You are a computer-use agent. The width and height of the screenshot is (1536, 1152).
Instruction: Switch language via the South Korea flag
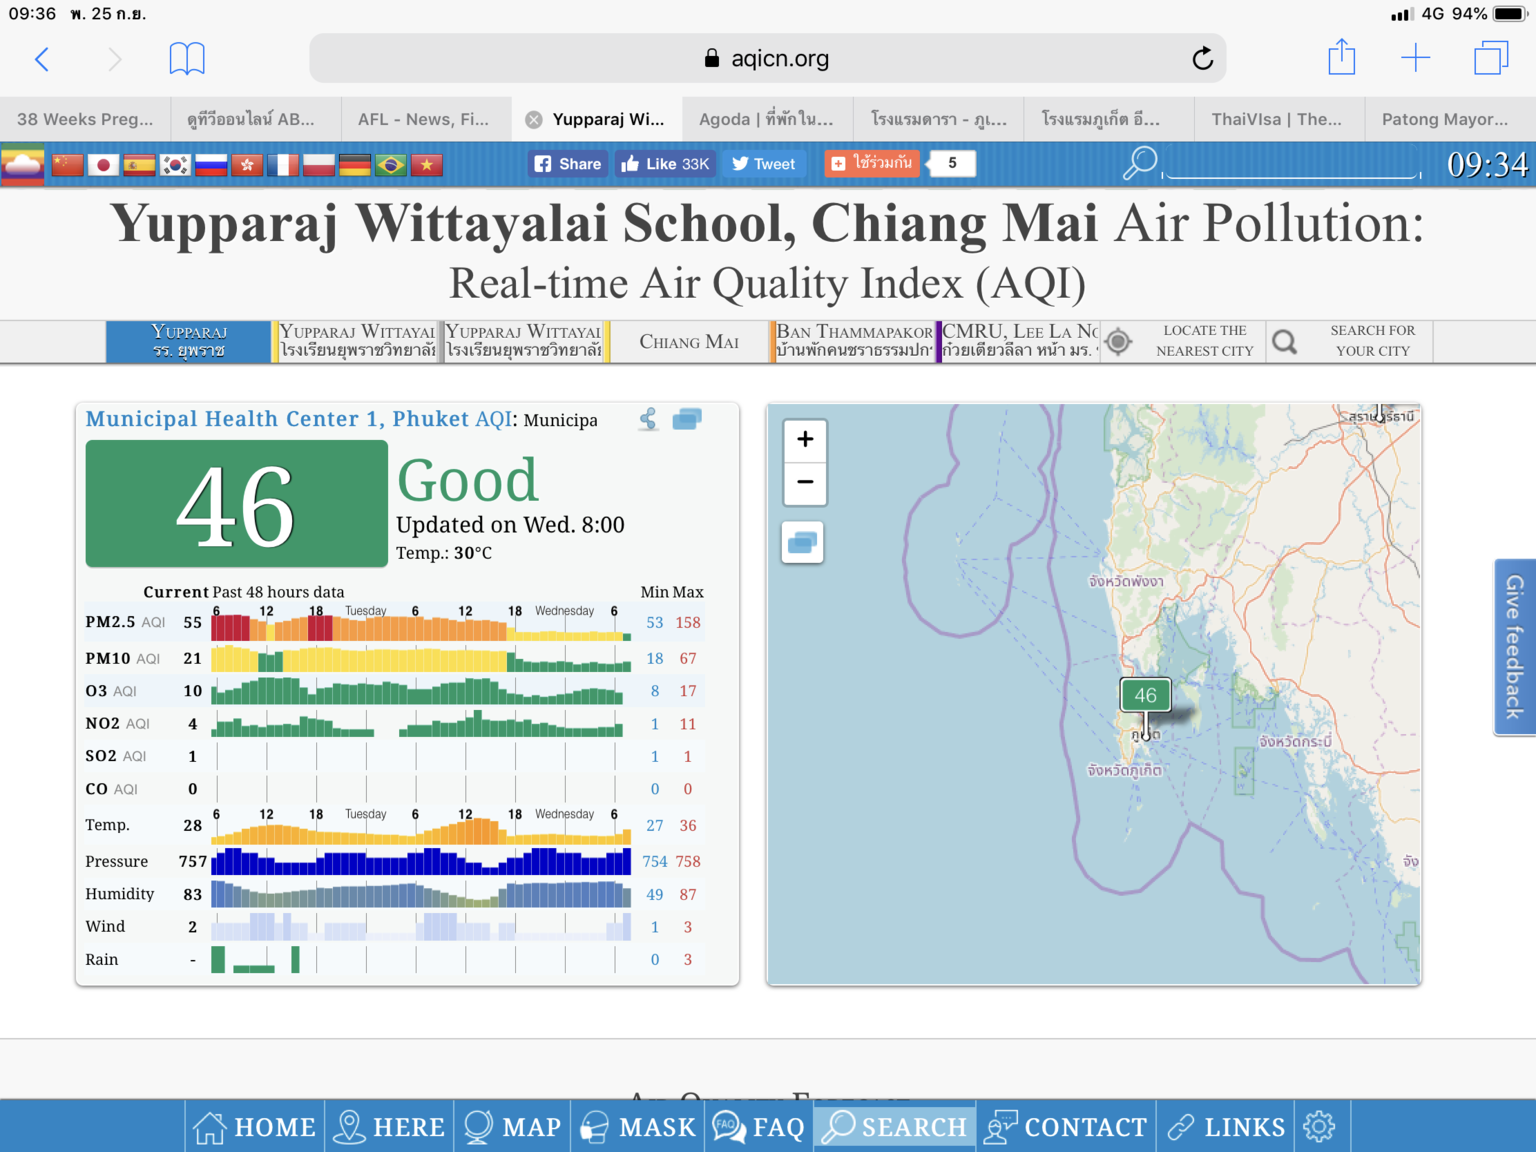click(175, 165)
